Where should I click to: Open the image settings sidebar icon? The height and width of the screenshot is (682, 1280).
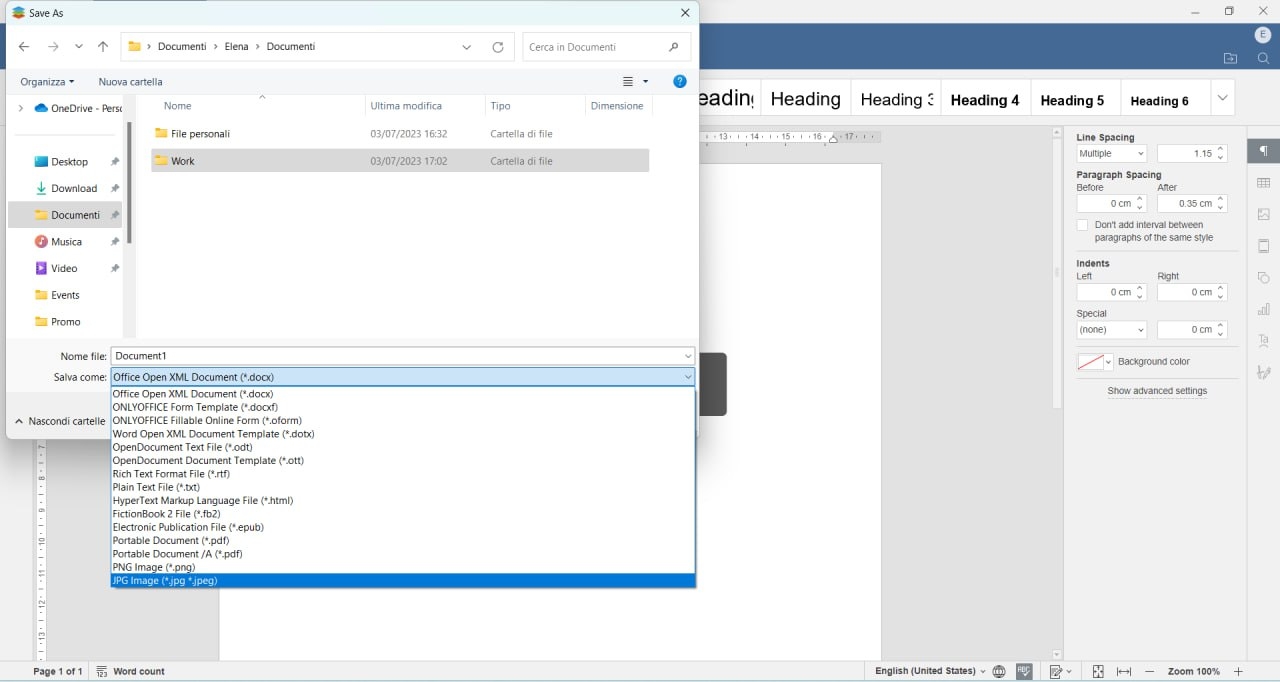1263,214
